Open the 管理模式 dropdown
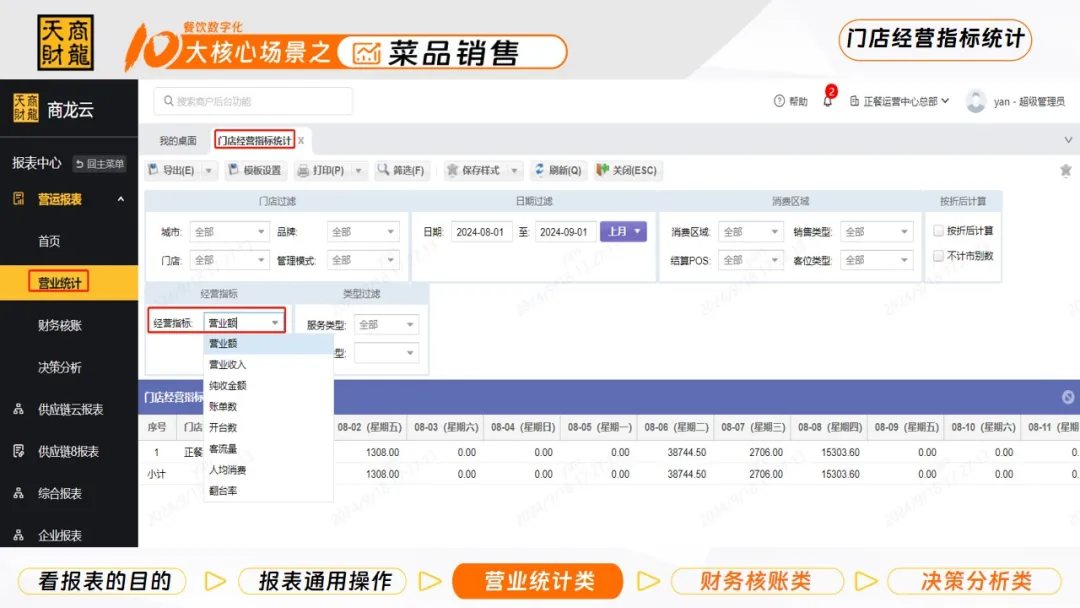The height and width of the screenshot is (608, 1080). [x=363, y=260]
